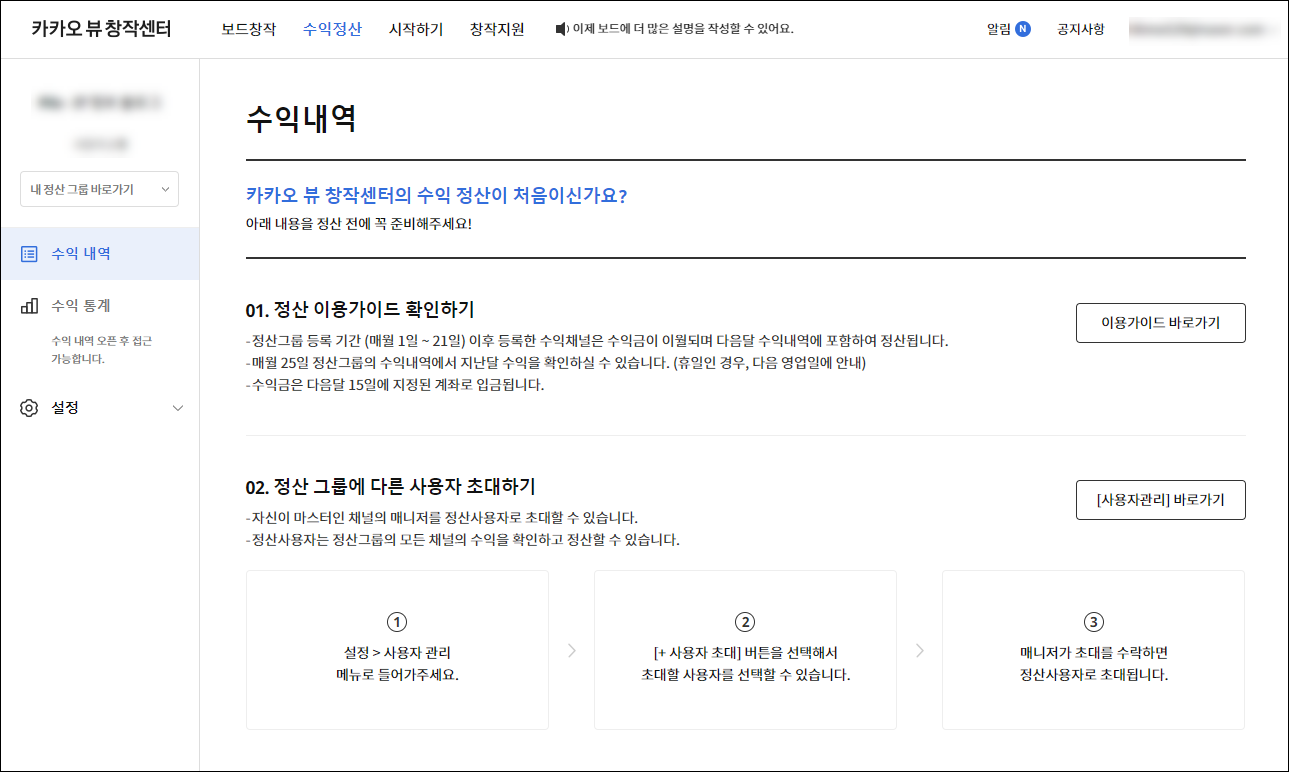This screenshot has height=772, width=1289.
Task: Click the step 3 circled number icon
Action: pyautogui.click(x=1093, y=622)
